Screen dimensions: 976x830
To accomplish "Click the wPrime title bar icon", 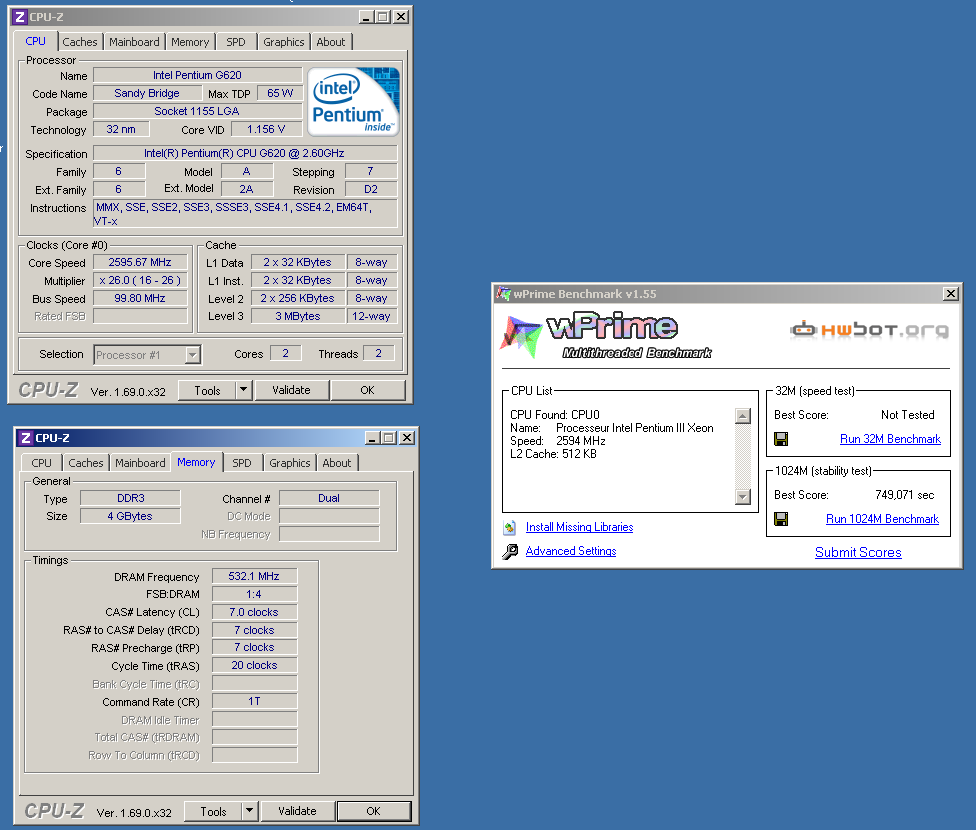I will coord(503,293).
